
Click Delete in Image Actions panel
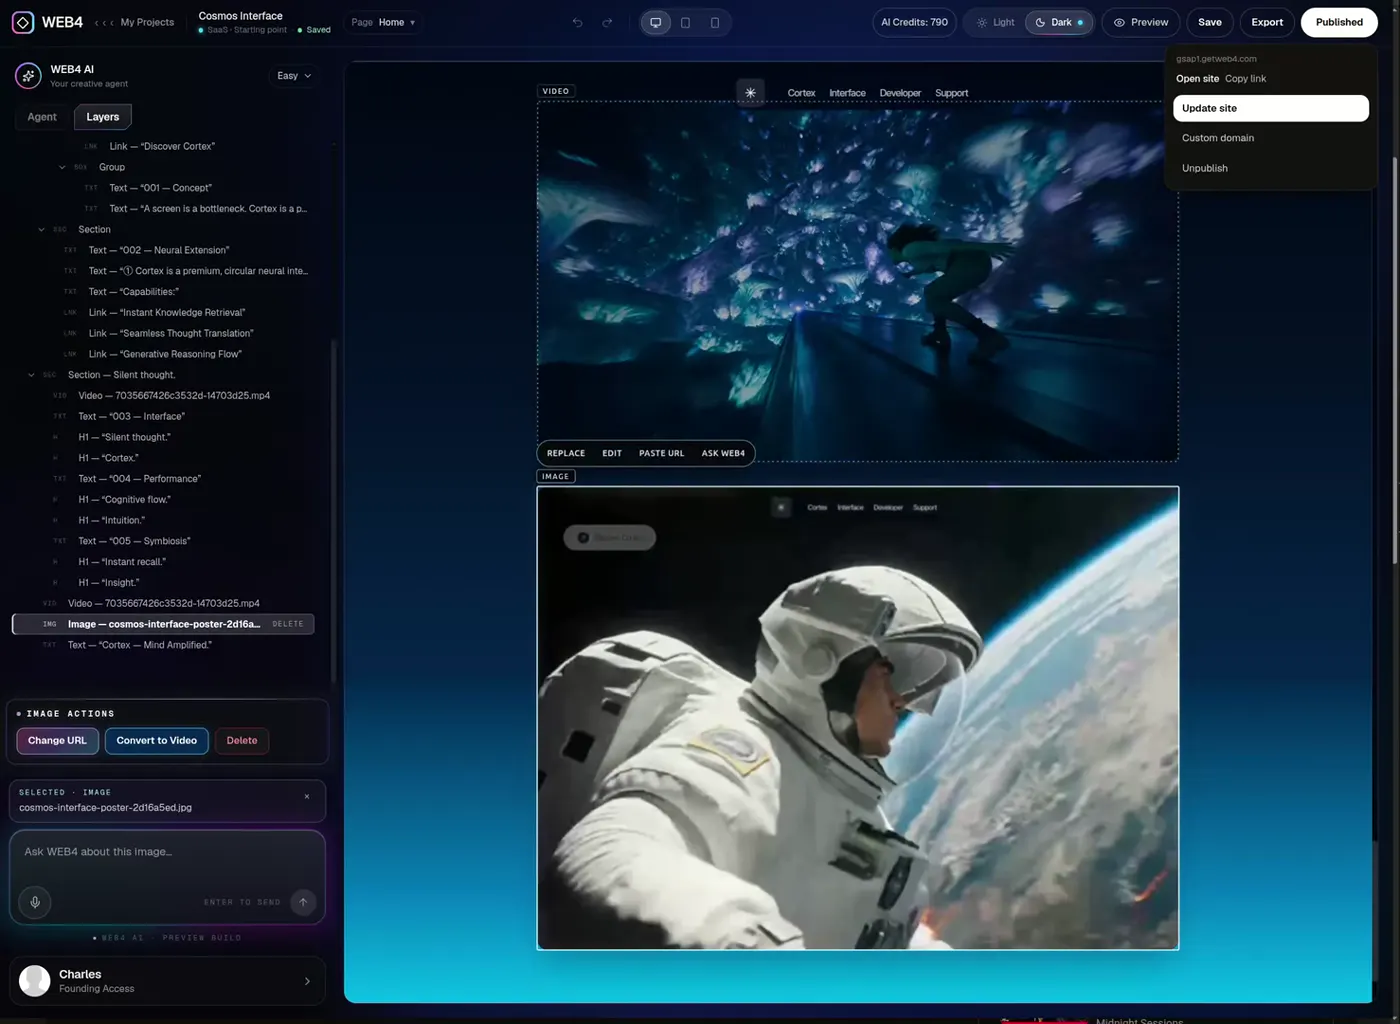pos(242,741)
